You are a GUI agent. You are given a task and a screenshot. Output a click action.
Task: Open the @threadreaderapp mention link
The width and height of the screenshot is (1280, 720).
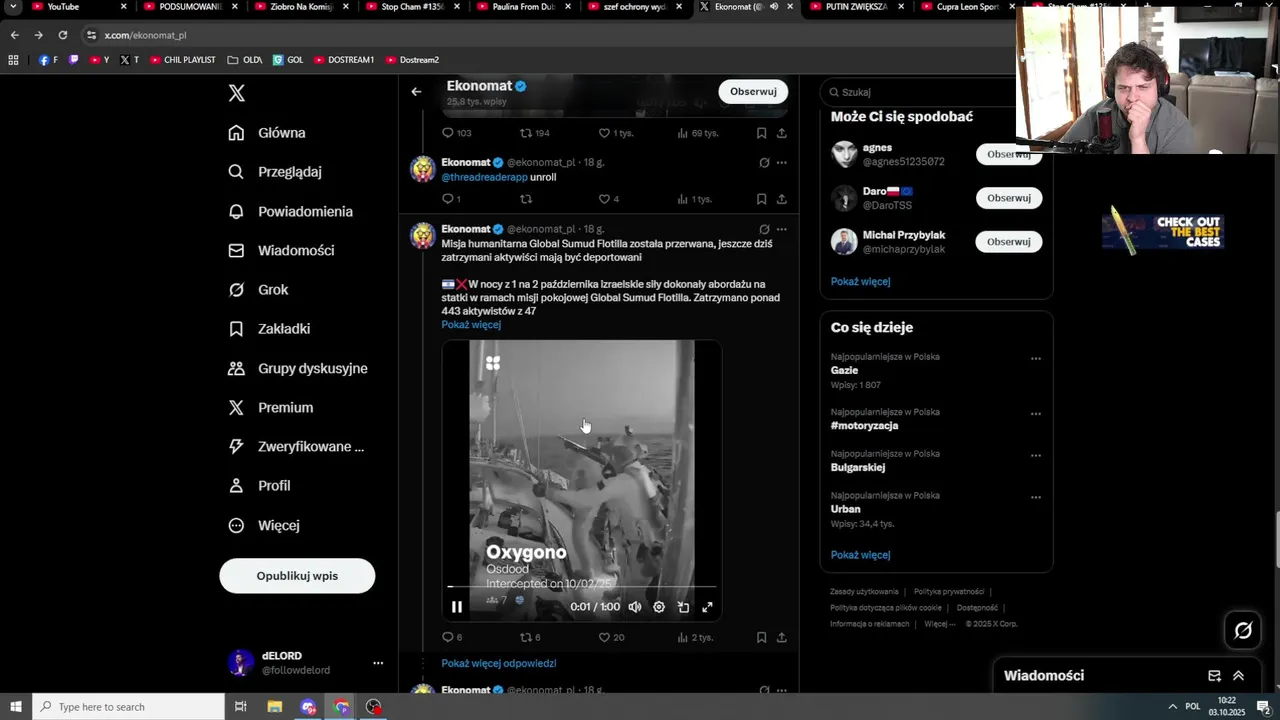[x=484, y=177]
